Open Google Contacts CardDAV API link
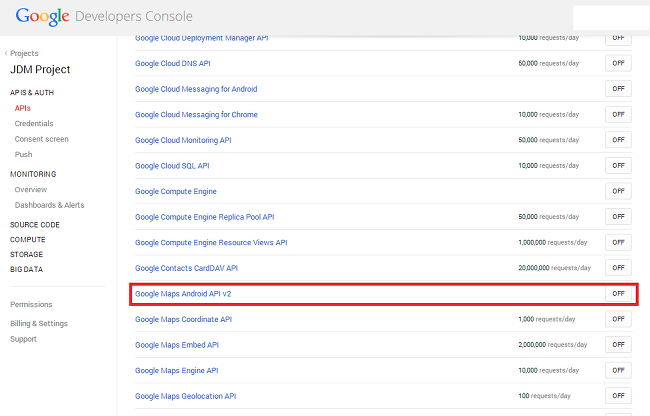Screen dimensions: 650x416 point(186,268)
